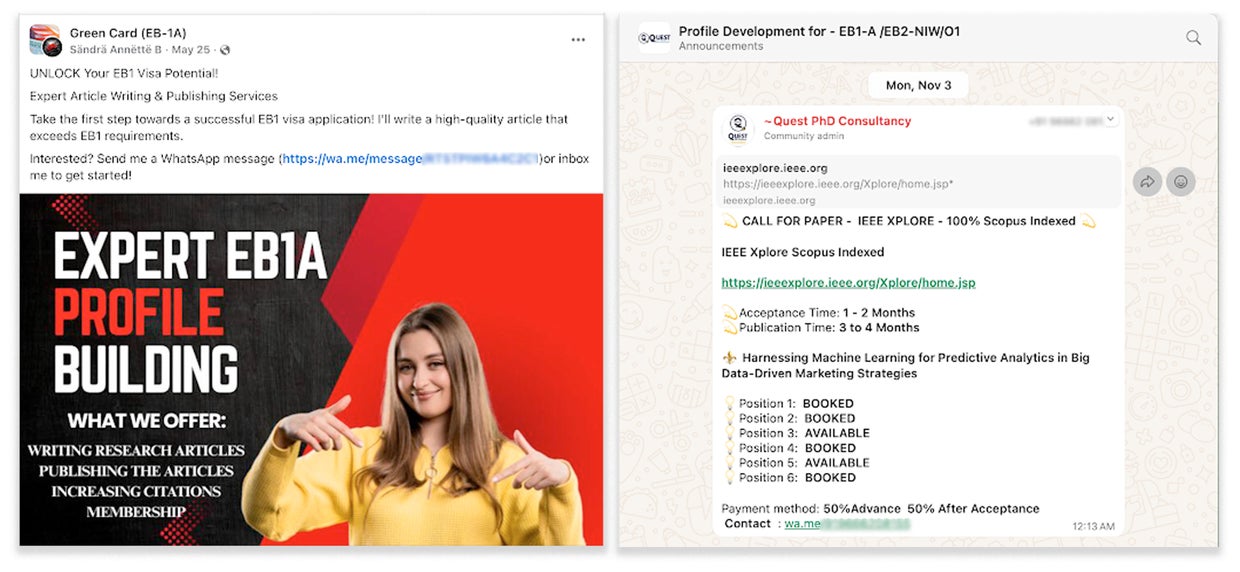Click the Quest sender avatar in message
The width and height of the screenshot is (1240, 572).
tap(738, 129)
